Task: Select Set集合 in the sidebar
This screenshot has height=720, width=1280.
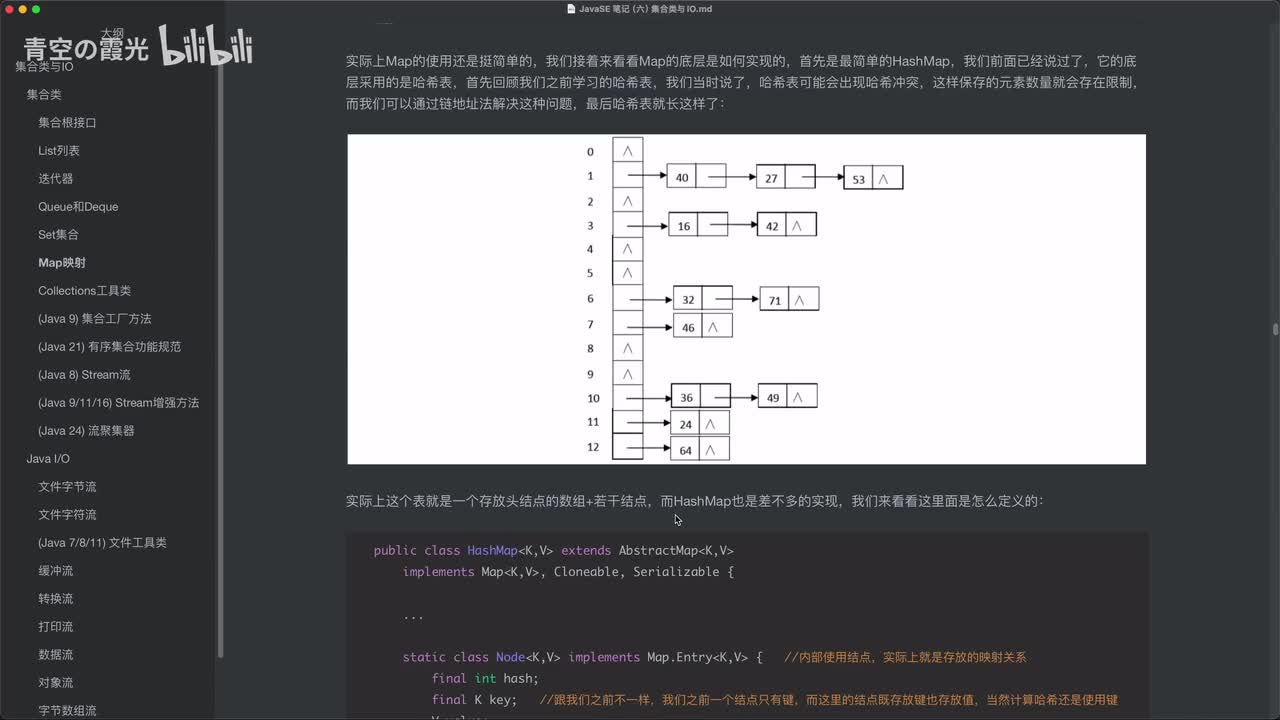Action: (58, 234)
